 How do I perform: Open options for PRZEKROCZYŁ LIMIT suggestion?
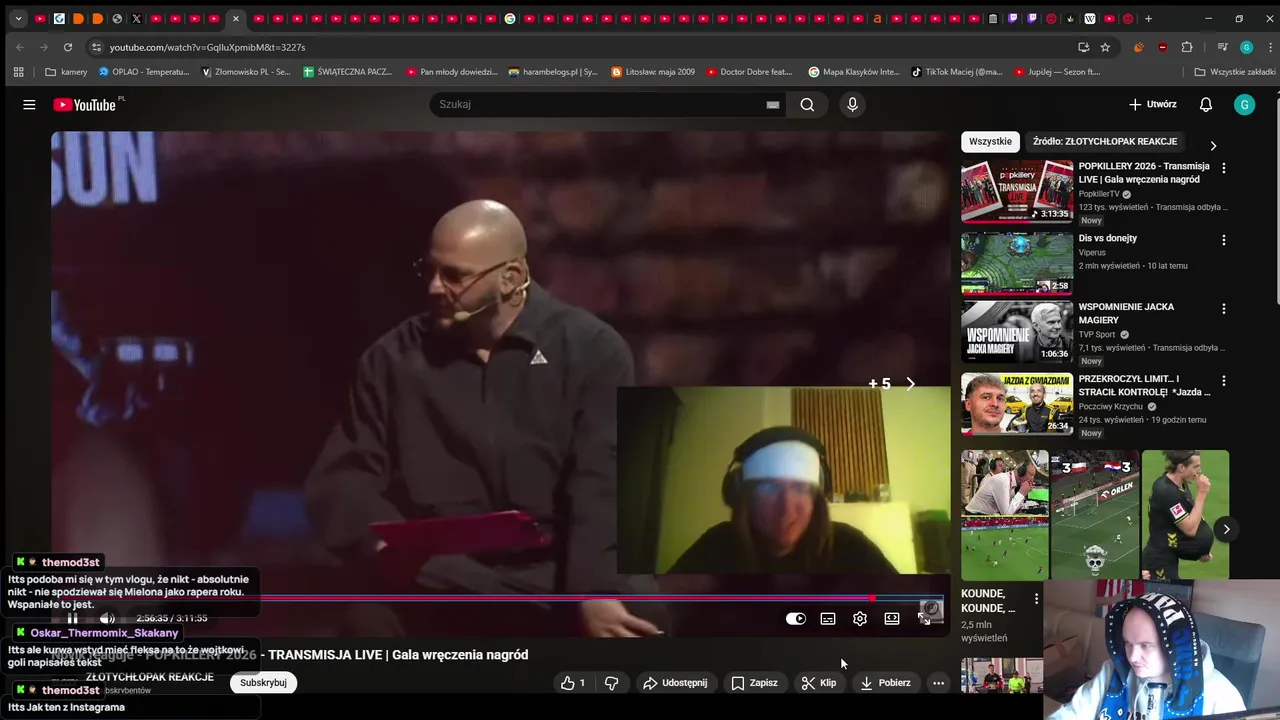point(1223,381)
